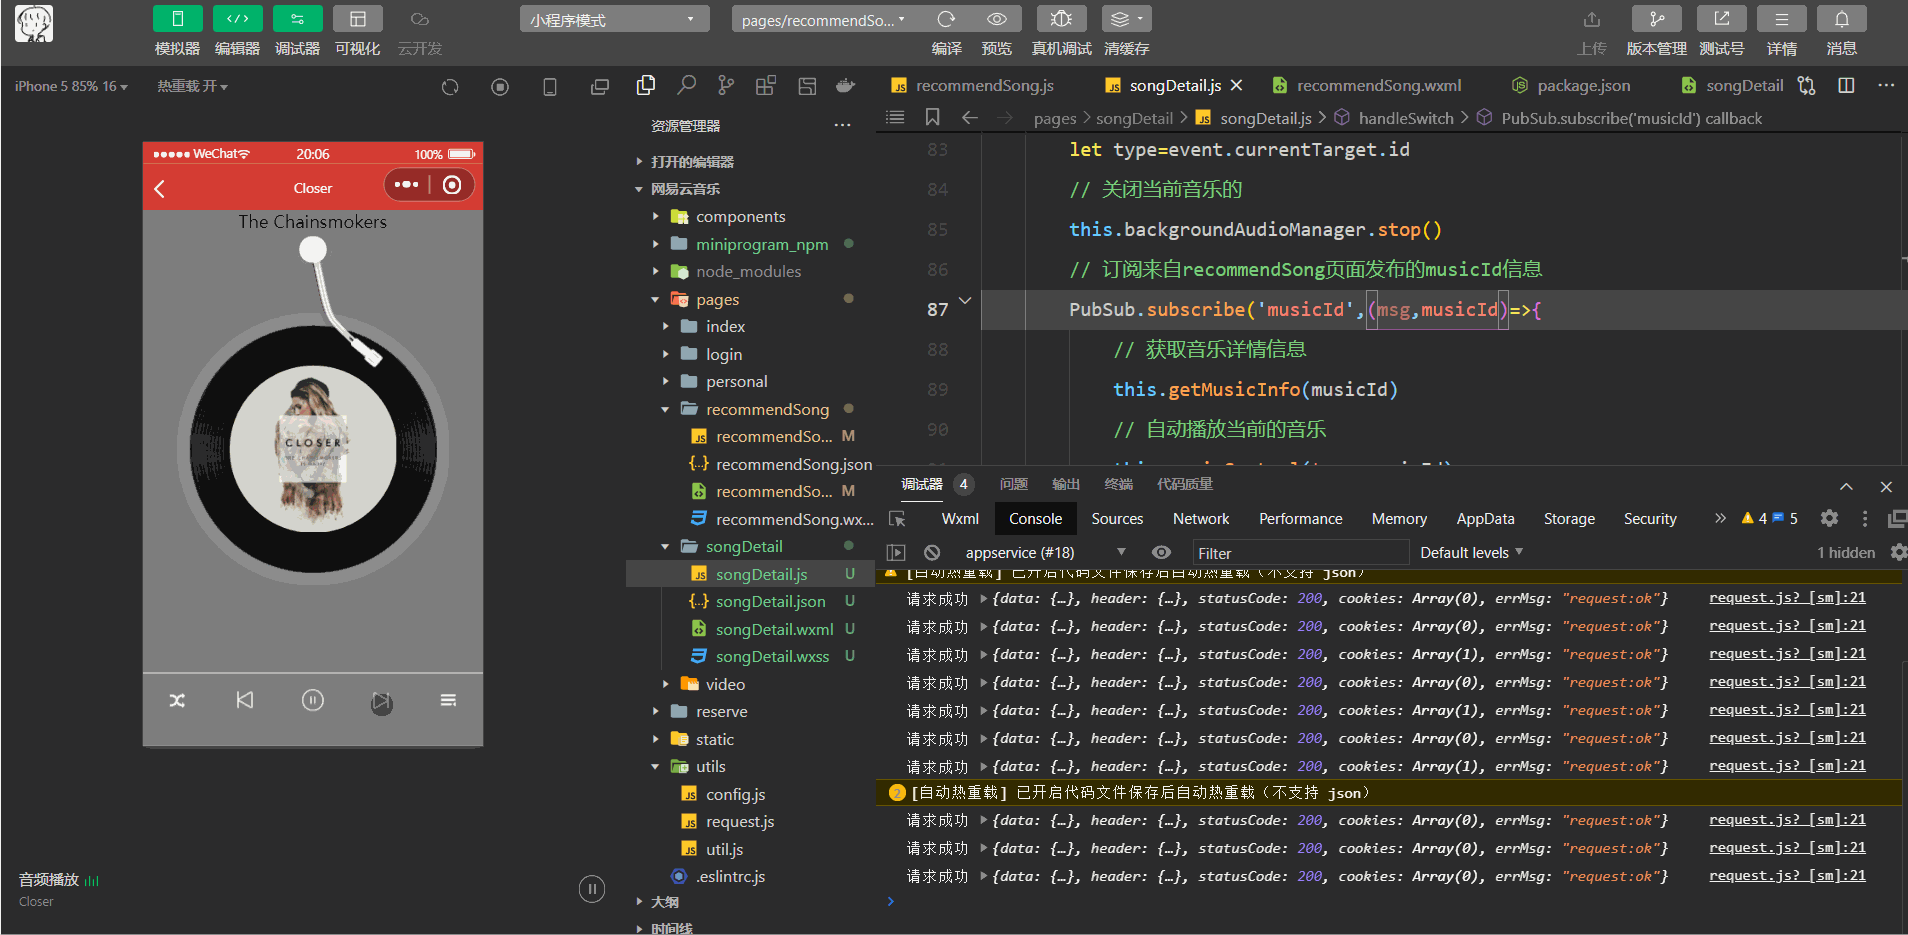Image resolution: width=1908 pixels, height=935 pixels.
Task: Open the playlist icon in simulator
Action: click(449, 700)
